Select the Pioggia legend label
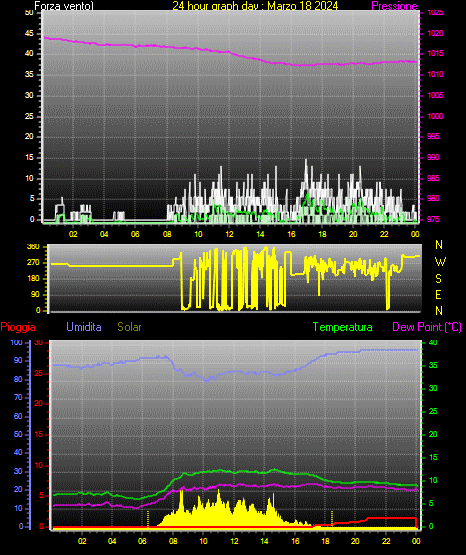 [18, 327]
